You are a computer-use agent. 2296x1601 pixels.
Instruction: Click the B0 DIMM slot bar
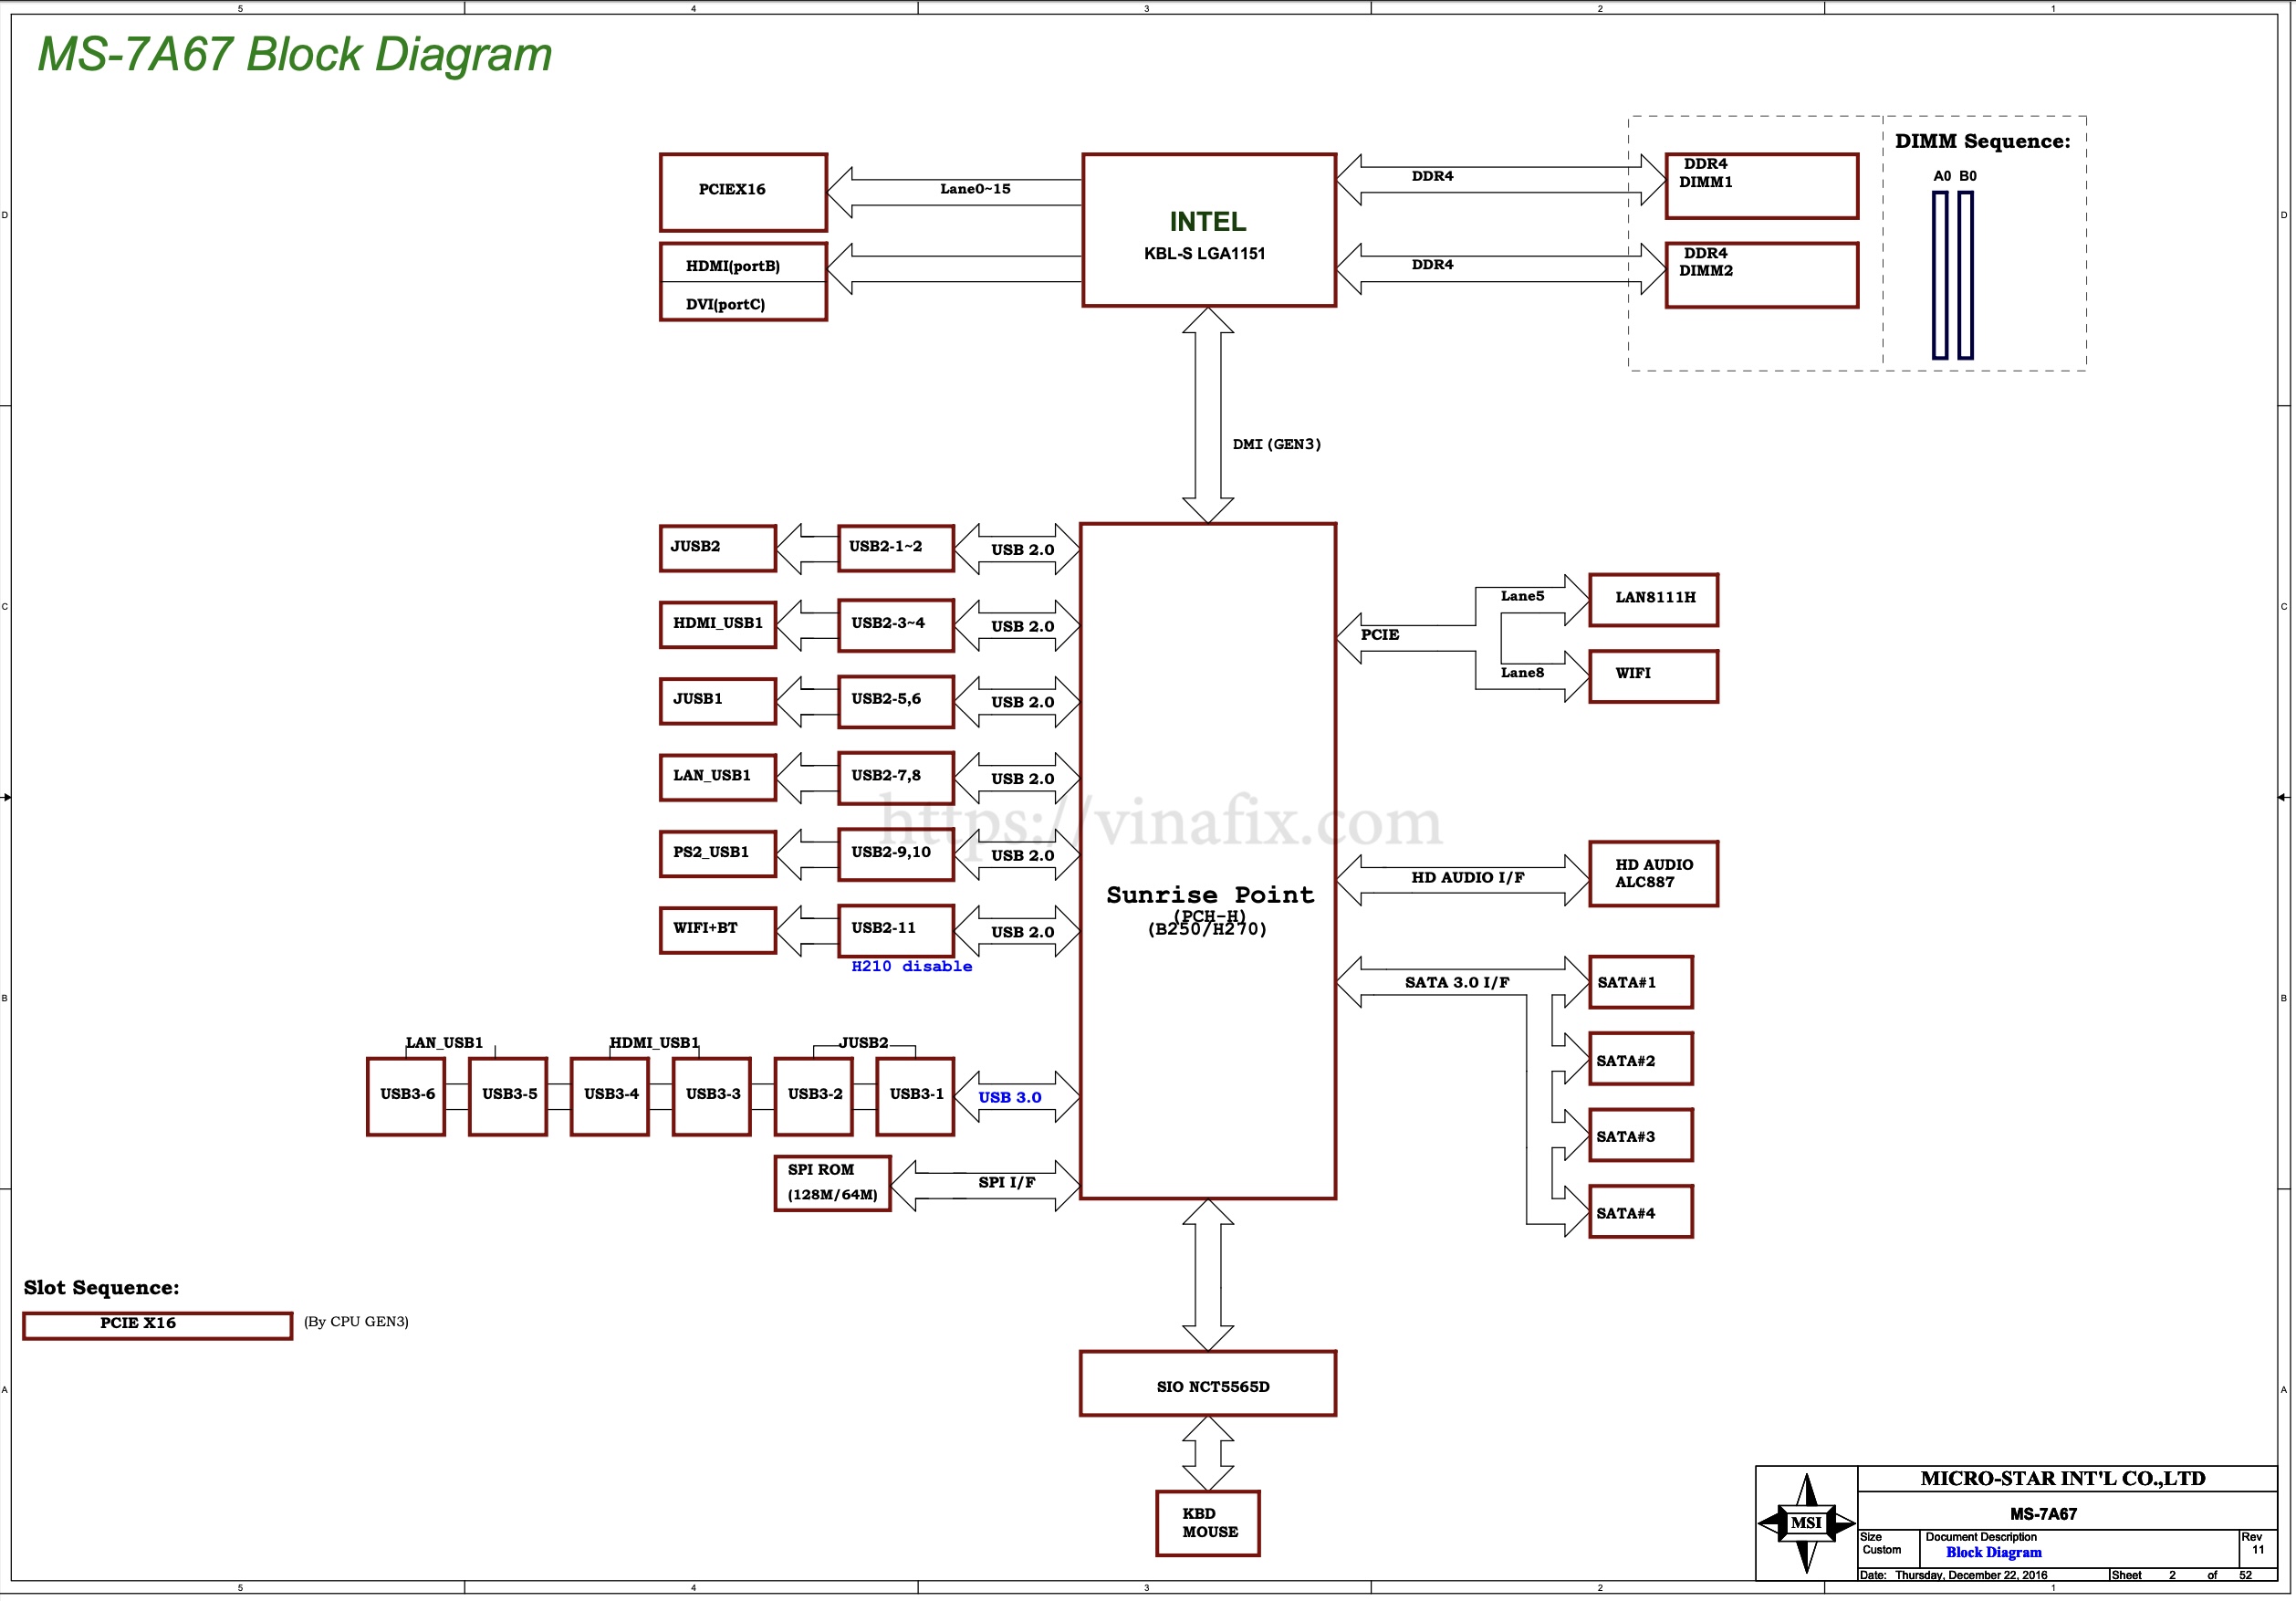tap(1965, 275)
